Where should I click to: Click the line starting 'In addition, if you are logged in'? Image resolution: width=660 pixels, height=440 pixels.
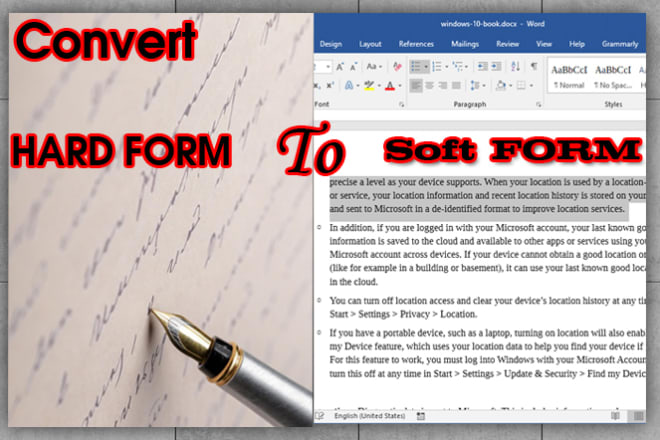(487, 228)
